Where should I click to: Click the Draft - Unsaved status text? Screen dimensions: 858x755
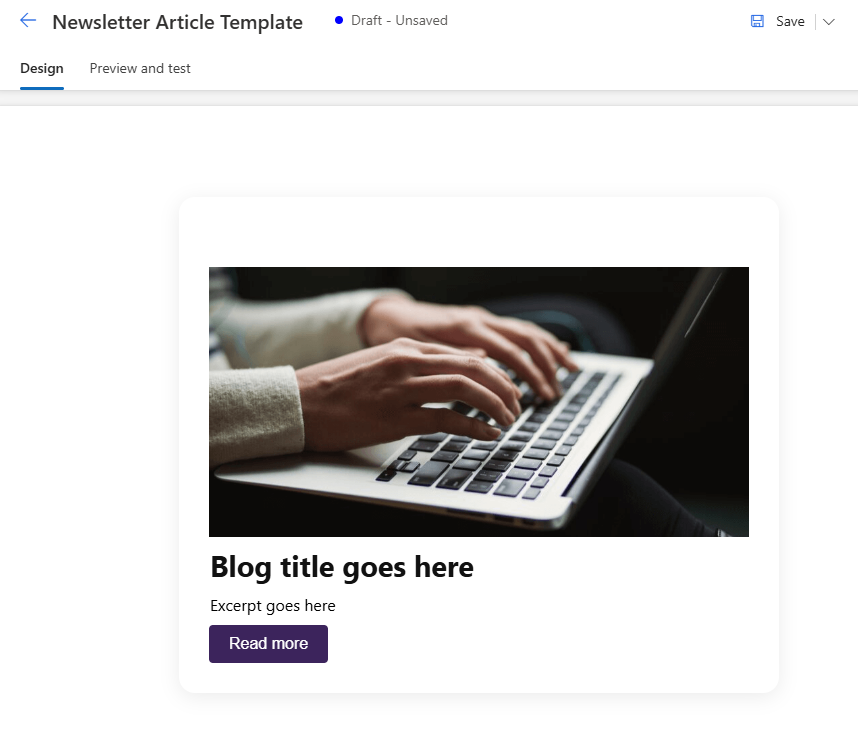[399, 20]
